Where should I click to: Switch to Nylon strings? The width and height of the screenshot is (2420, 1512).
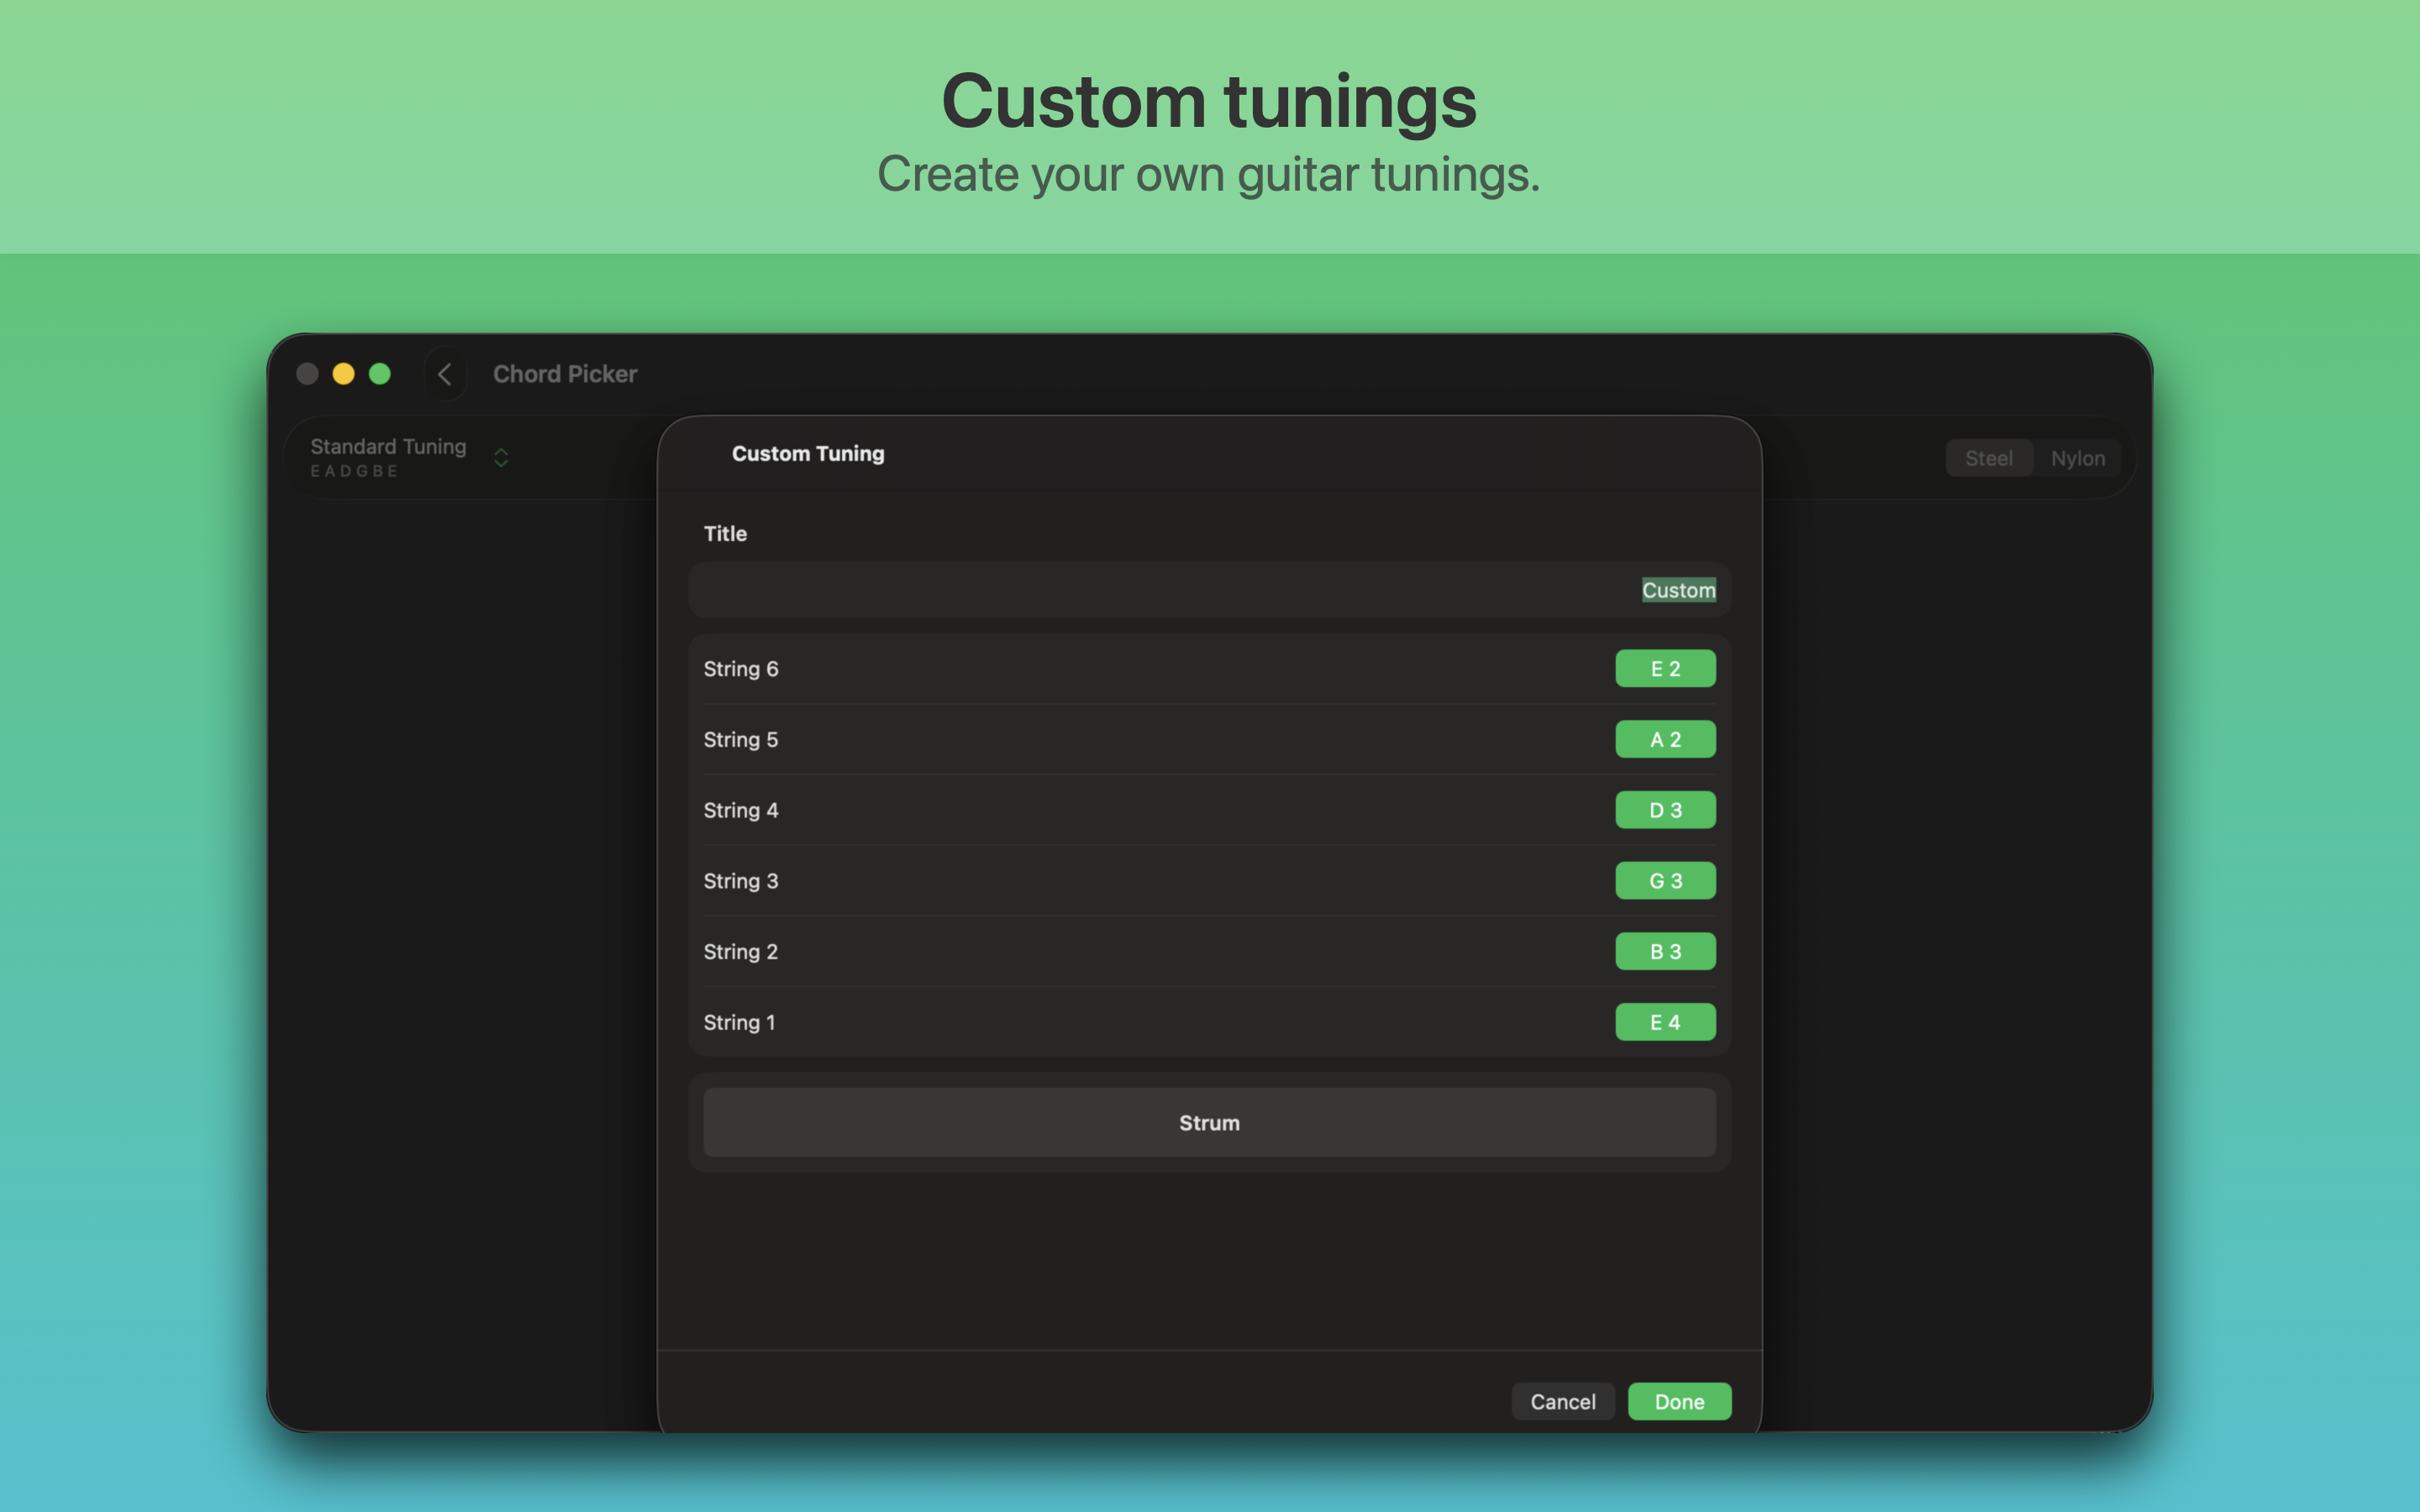coord(2077,458)
